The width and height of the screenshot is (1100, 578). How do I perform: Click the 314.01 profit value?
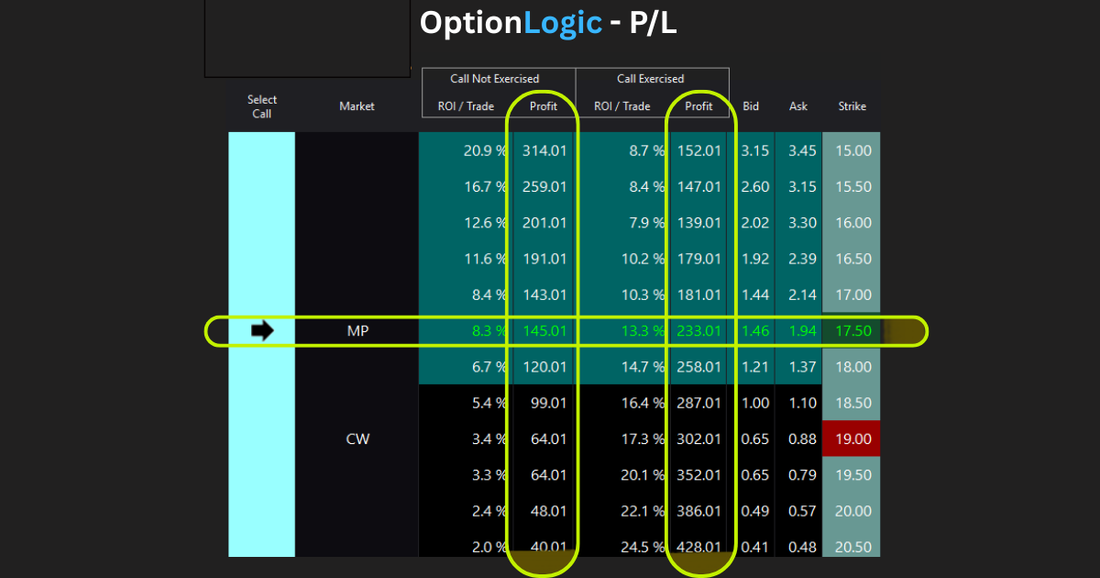coord(544,150)
